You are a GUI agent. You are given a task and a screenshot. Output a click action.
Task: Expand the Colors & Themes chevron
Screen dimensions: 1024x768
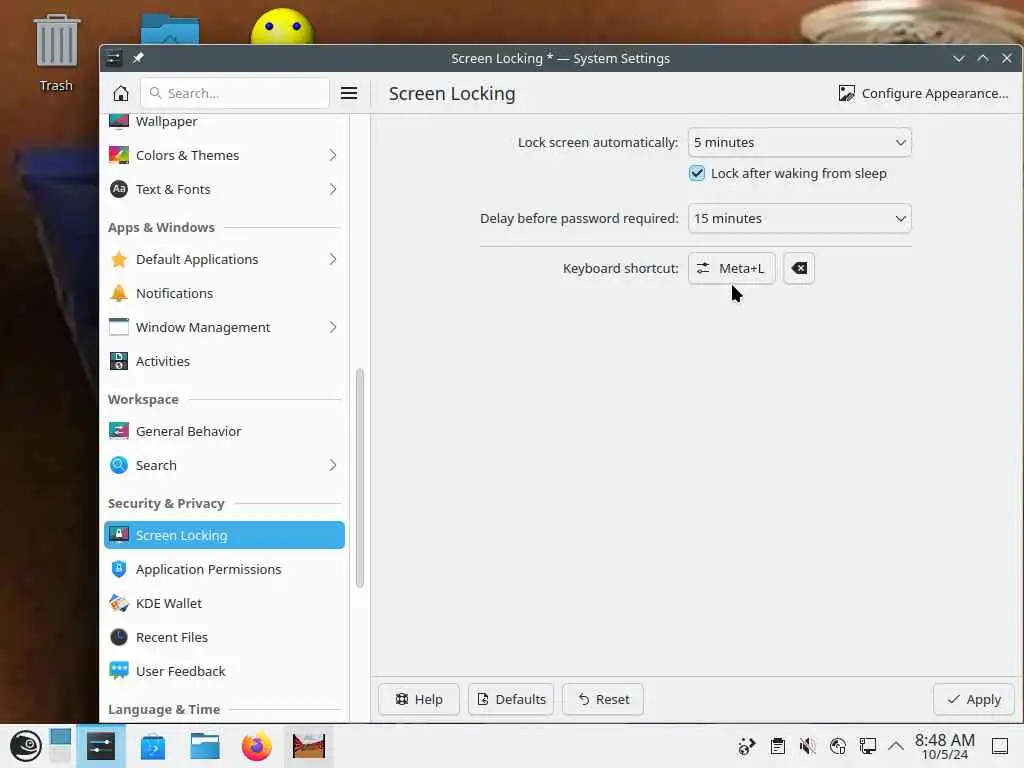tap(332, 155)
